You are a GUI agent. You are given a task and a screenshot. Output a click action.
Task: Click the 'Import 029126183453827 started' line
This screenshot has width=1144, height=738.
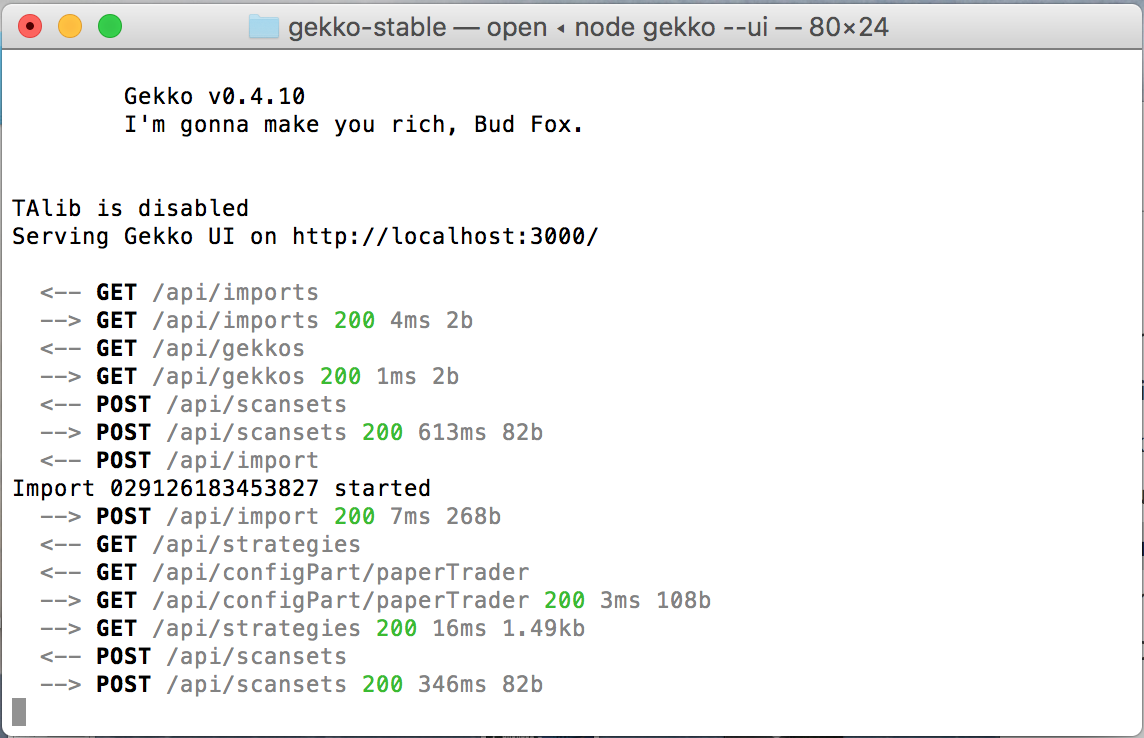[222, 488]
